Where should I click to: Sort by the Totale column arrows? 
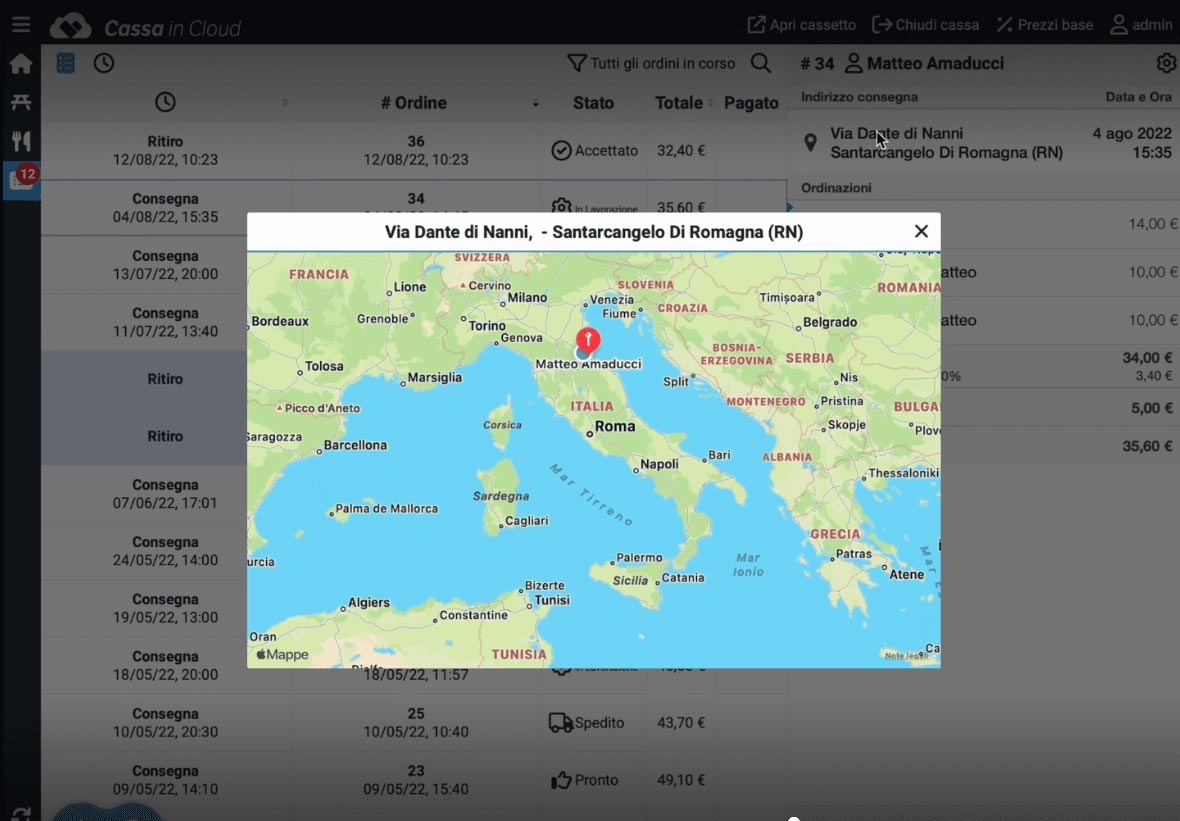tap(710, 102)
